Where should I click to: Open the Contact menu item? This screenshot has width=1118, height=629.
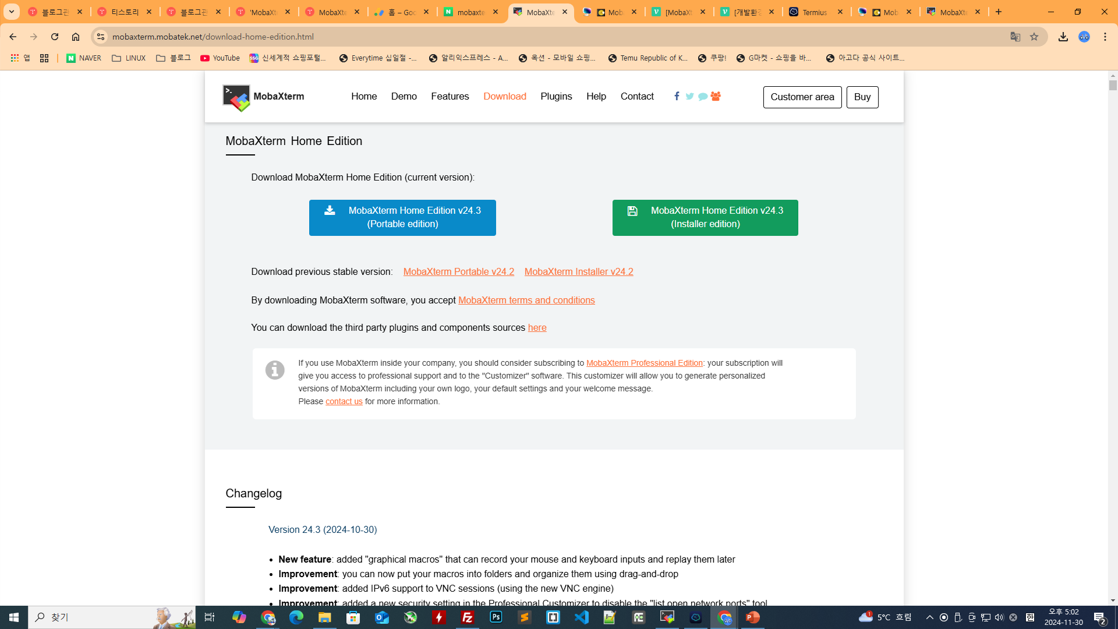point(637,96)
